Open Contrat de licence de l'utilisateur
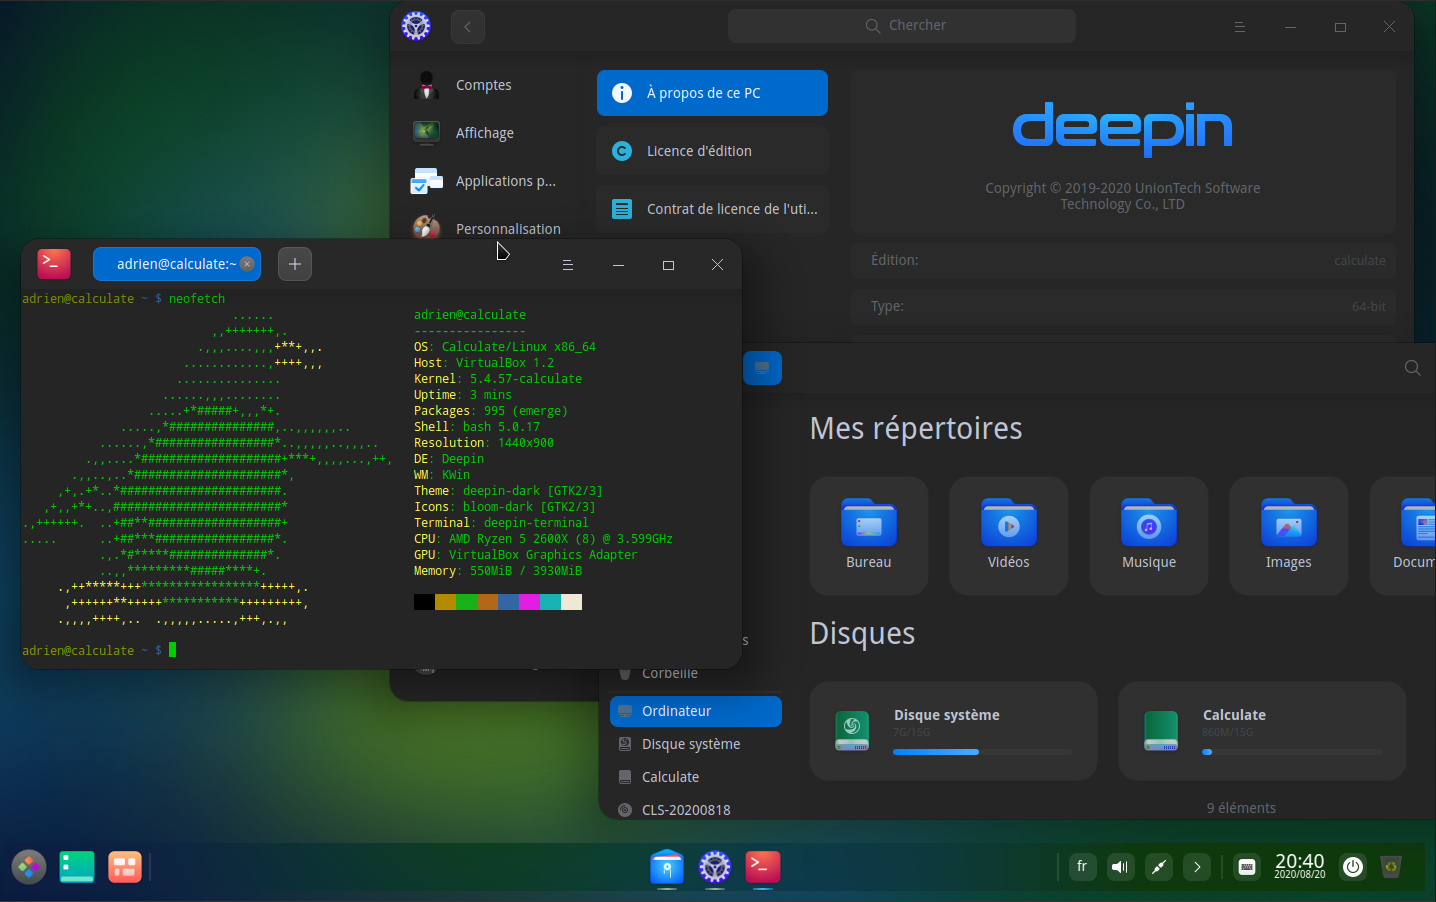Screen dimensions: 1436x902 click(x=712, y=209)
